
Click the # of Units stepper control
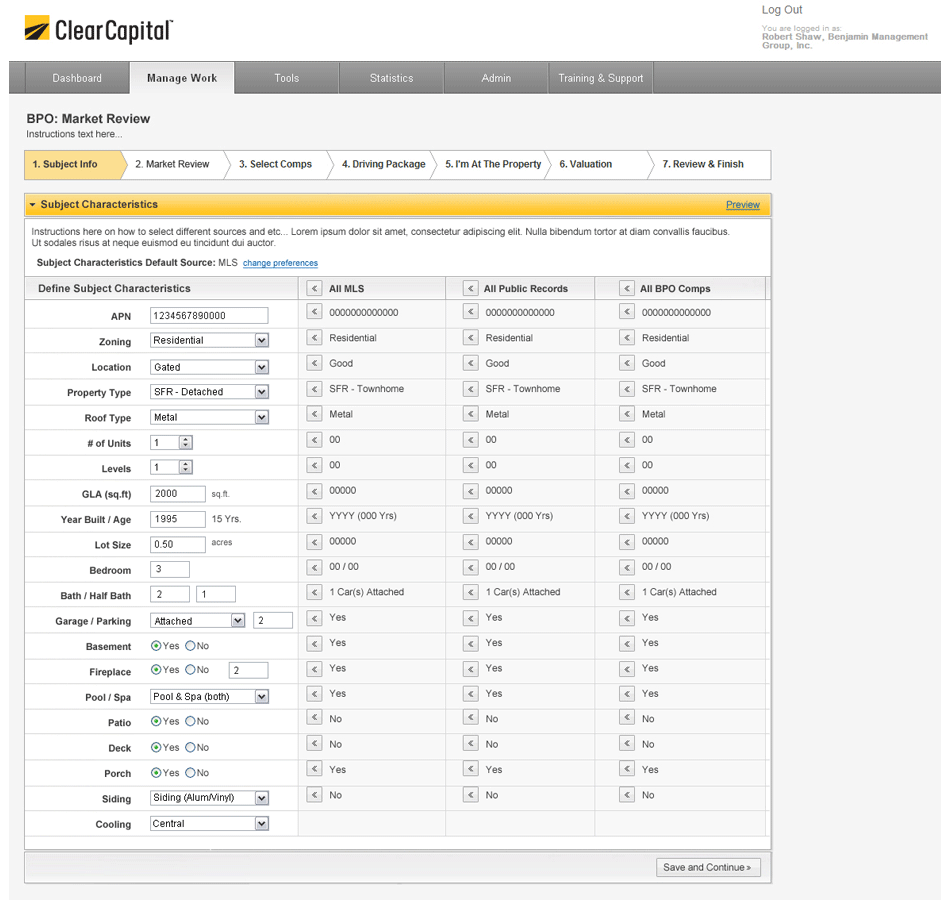[185, 442]
